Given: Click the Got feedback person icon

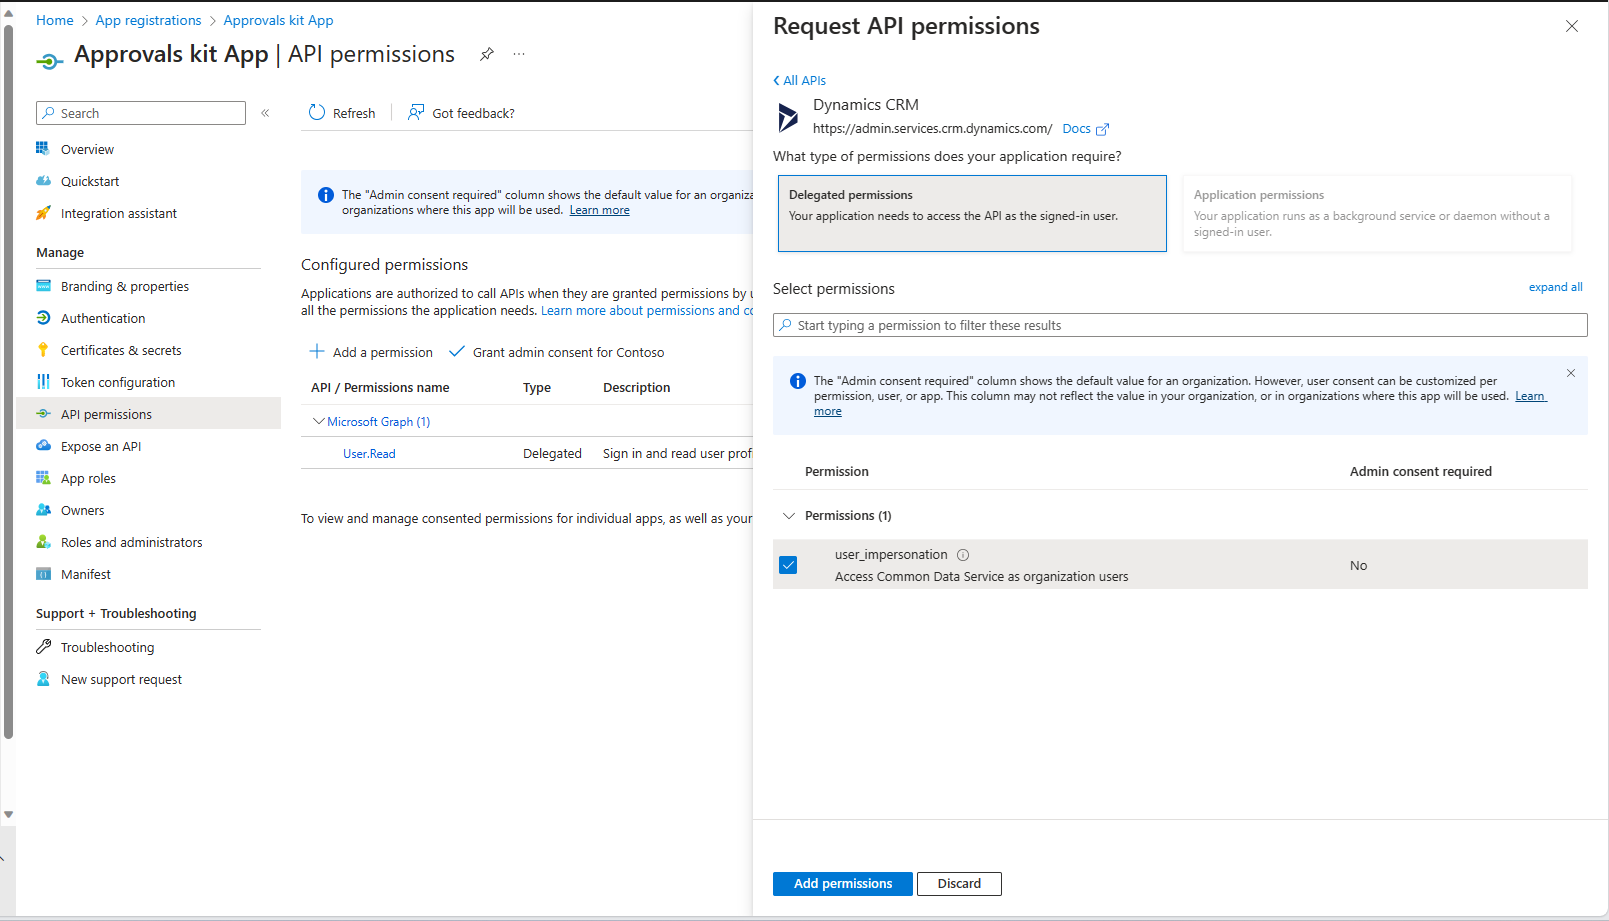Looking at the screenshot, I should tap(416, 112).
